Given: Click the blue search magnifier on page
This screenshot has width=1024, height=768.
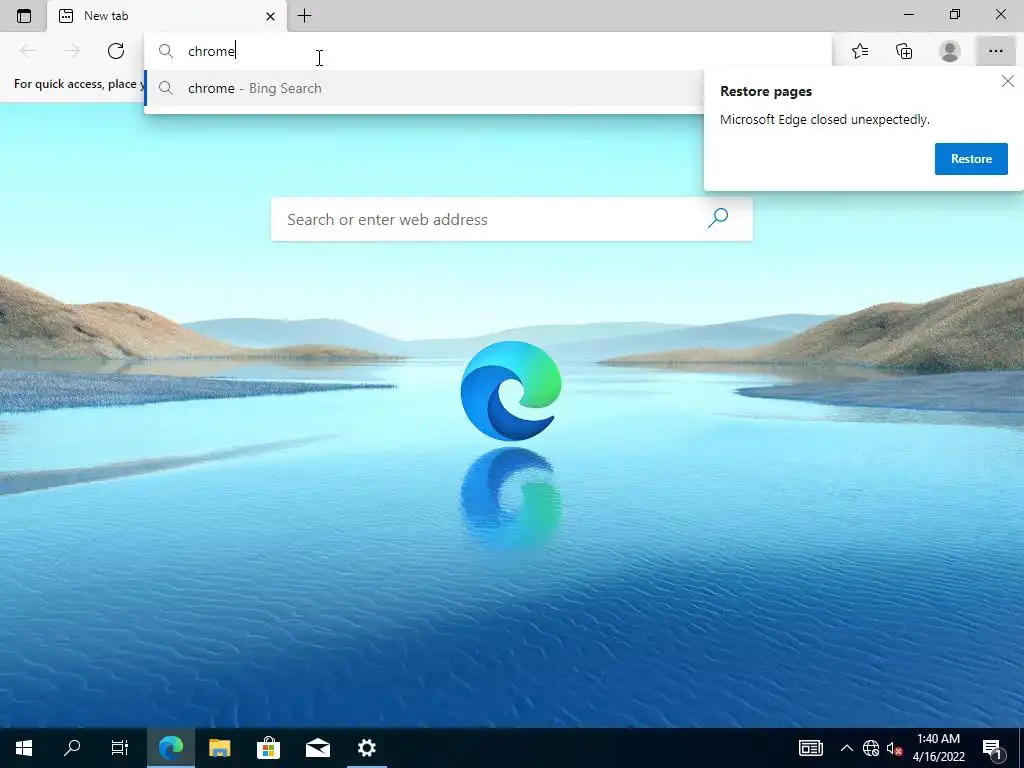Looking at the screenshot, I should (x=718, y=217).
